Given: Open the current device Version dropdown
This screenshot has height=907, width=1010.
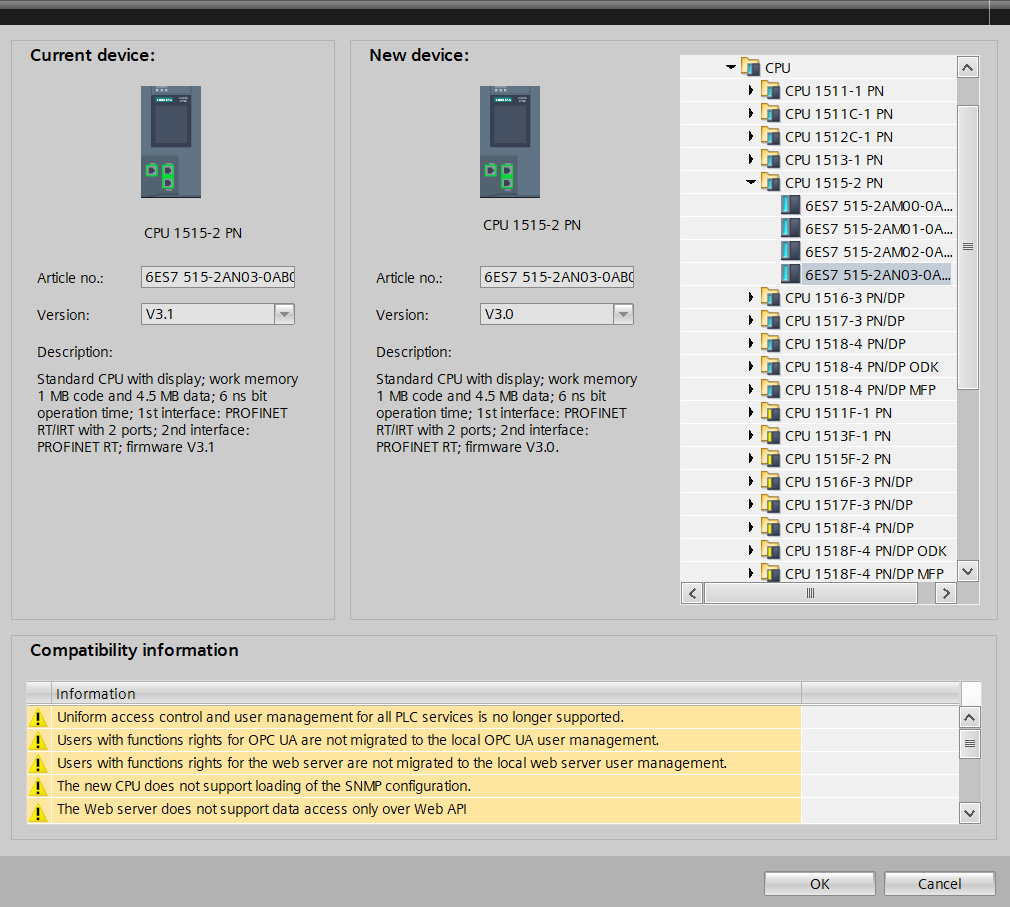Looking at the screenshot, I should coord(284,315).
